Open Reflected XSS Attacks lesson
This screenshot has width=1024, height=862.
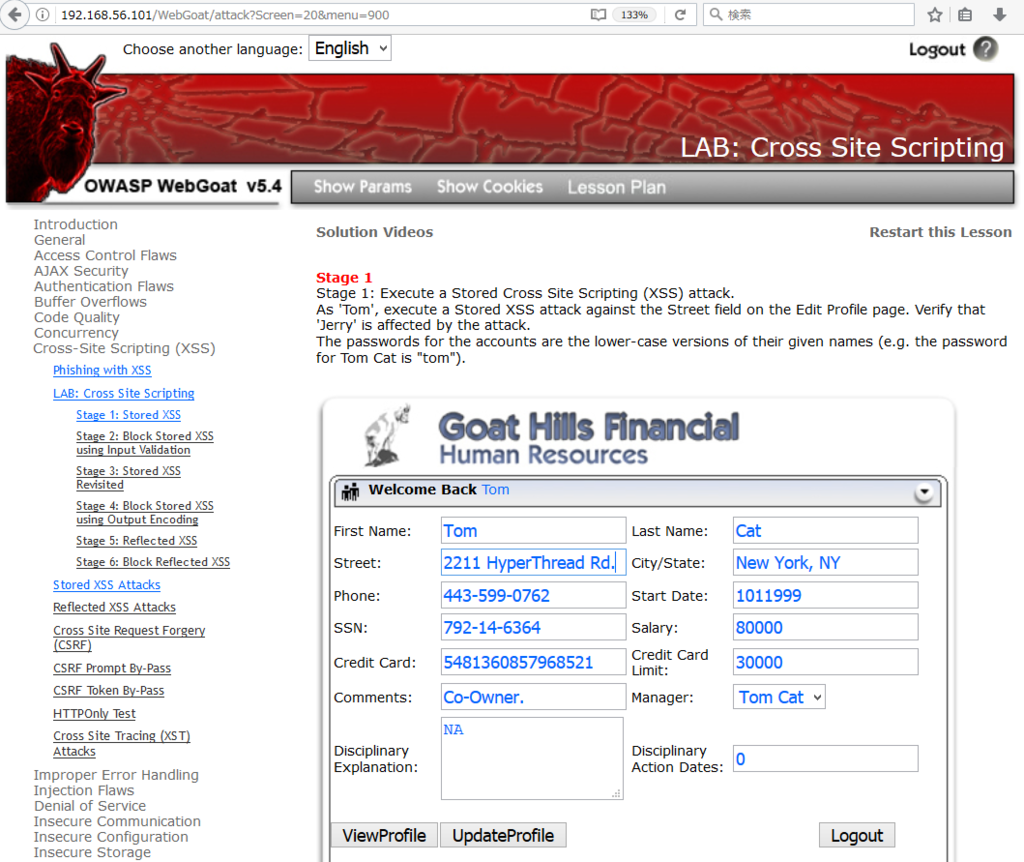click(x=114, y=607)
